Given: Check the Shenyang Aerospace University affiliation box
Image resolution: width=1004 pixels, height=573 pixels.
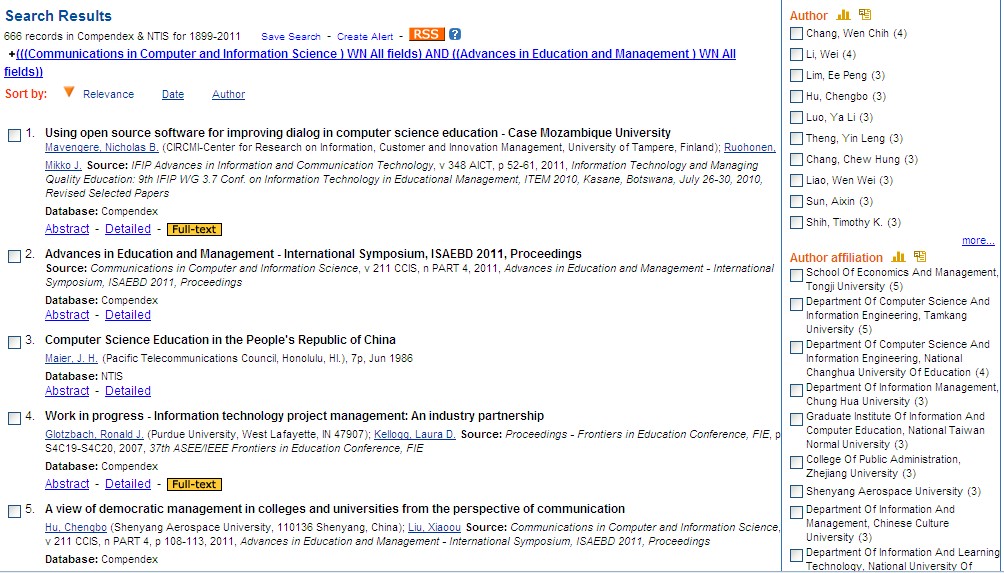Looking at the screenshot, I should [x=796, y=492].
